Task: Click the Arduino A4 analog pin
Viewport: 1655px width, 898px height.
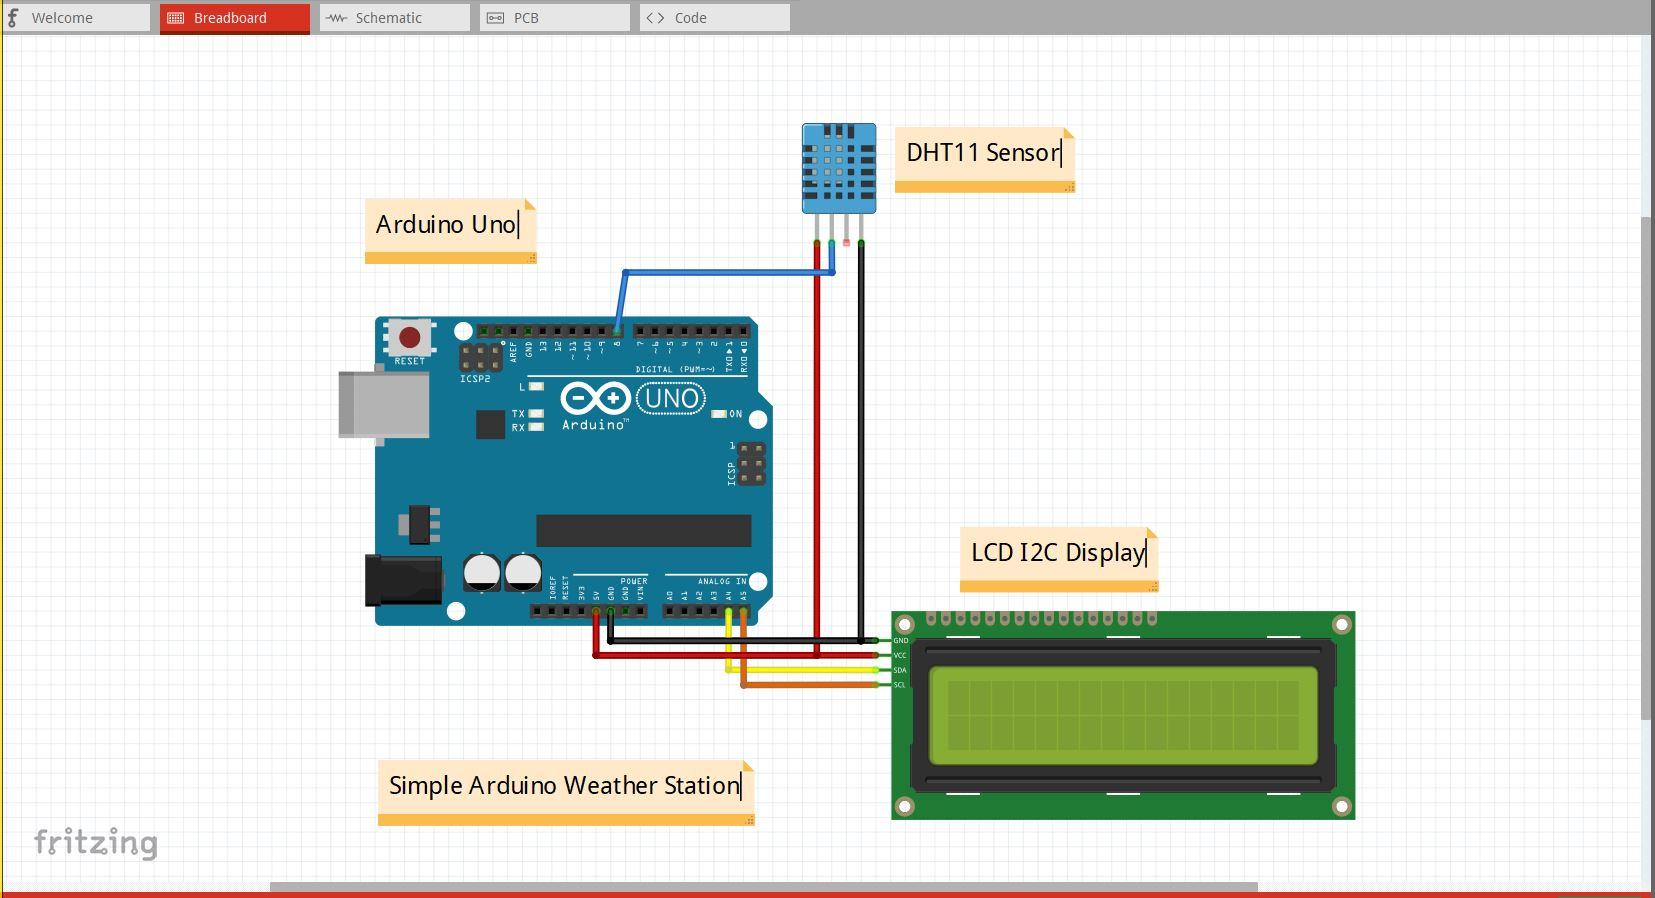Action: 729,610
